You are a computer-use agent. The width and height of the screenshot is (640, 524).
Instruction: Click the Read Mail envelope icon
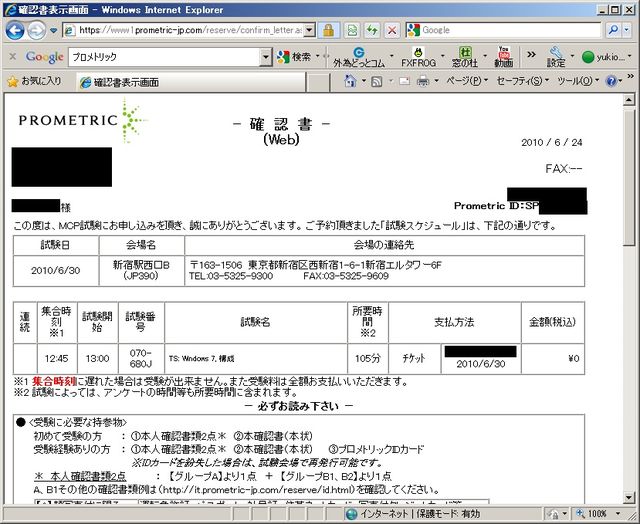403,81
